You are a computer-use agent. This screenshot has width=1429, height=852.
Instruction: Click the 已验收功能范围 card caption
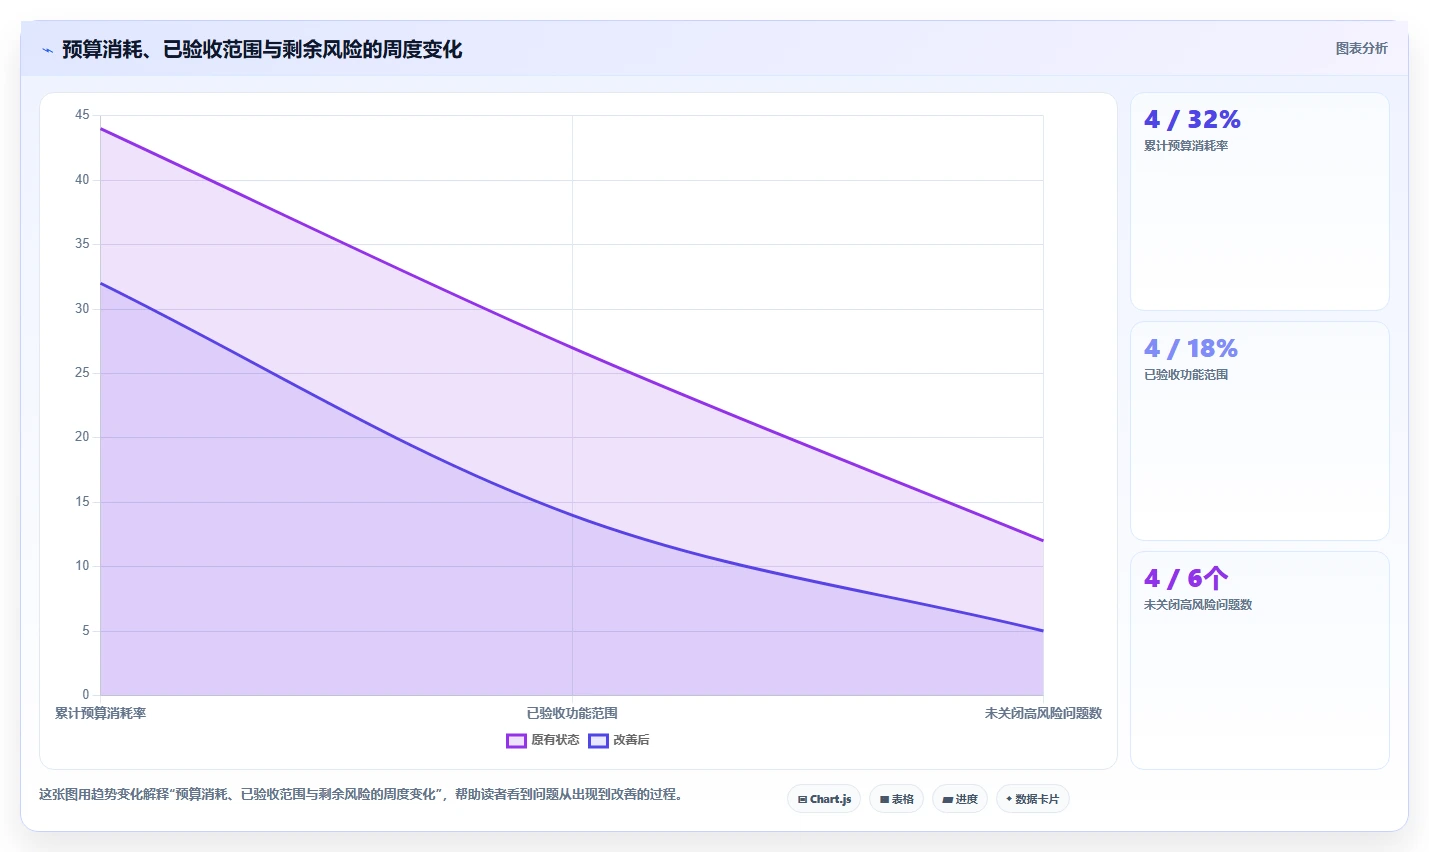(x=1186, y=375)
